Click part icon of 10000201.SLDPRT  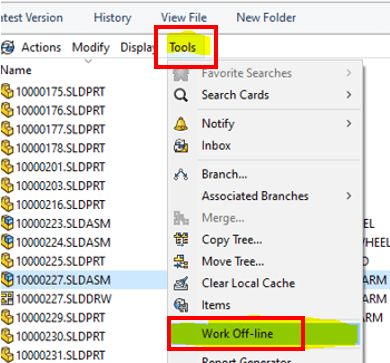[x=7, y=167]
